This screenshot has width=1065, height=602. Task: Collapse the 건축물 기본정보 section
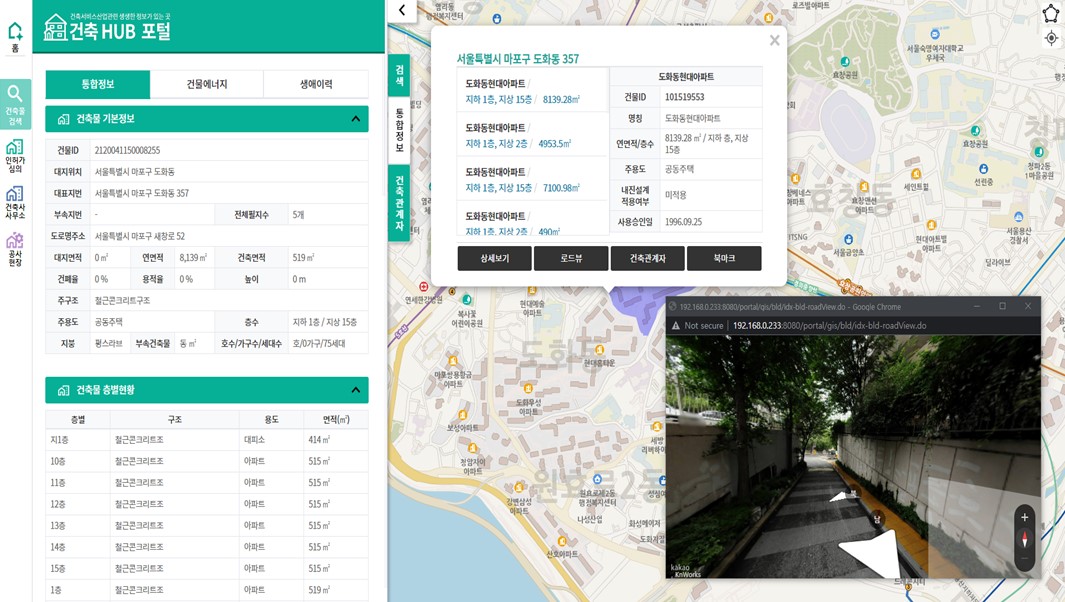[x=355, y=119]
